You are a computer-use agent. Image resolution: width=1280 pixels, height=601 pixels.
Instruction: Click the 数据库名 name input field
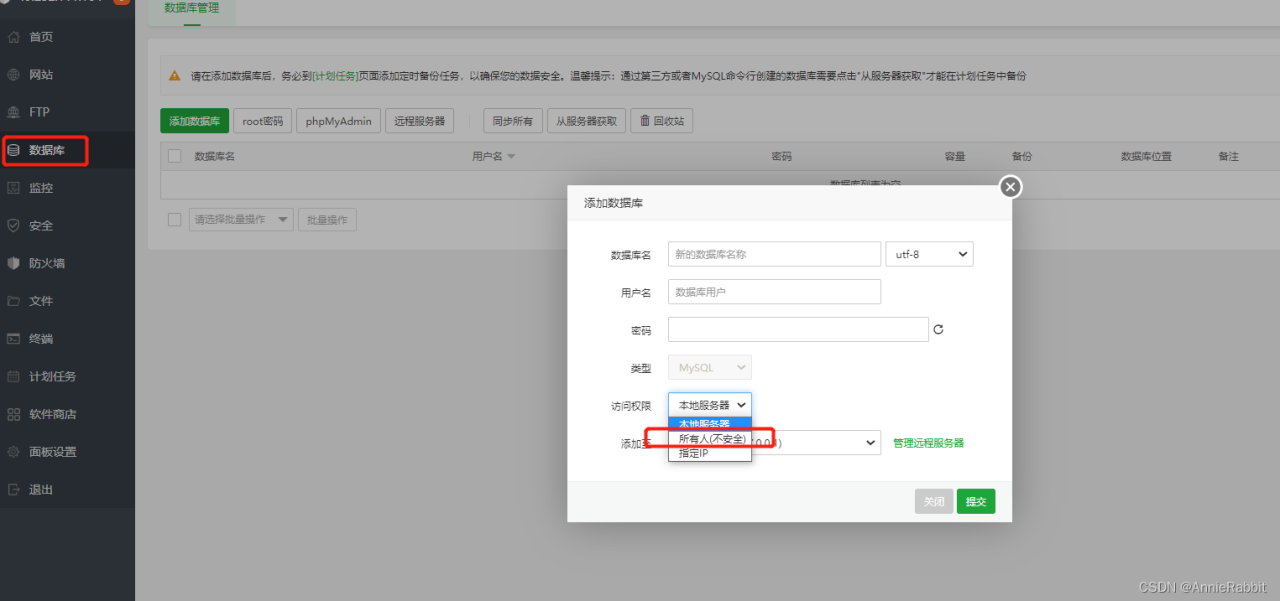tap(774, 253)
